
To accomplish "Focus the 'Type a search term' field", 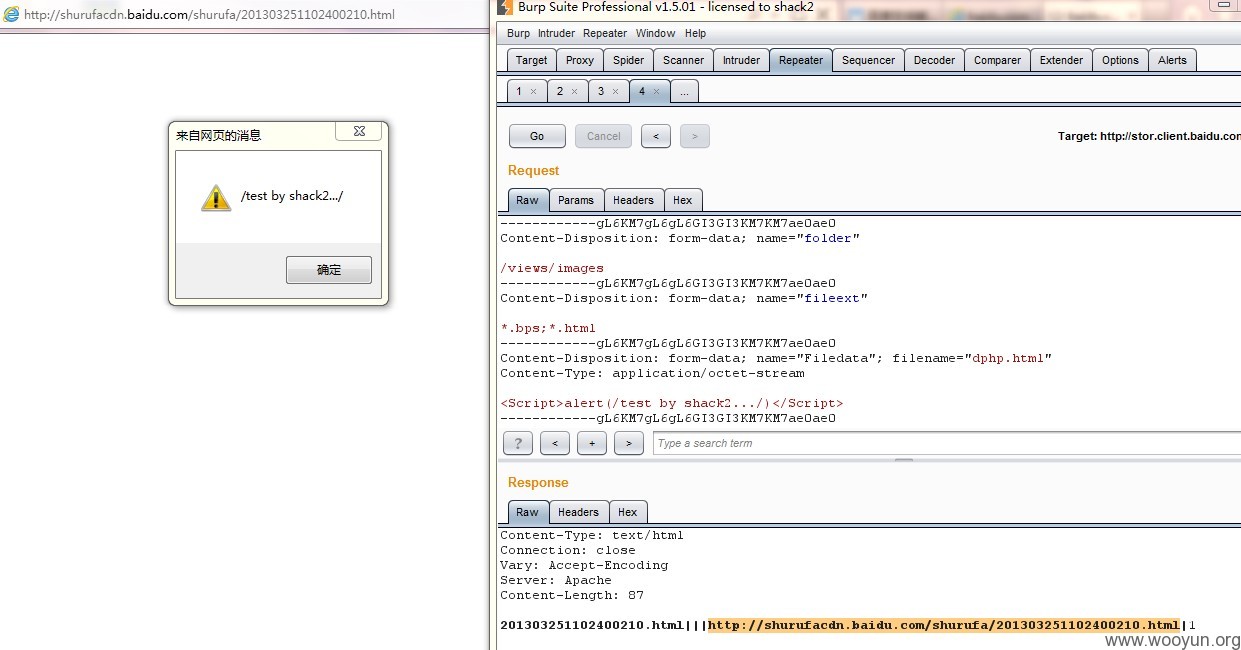I will (946, 443).
